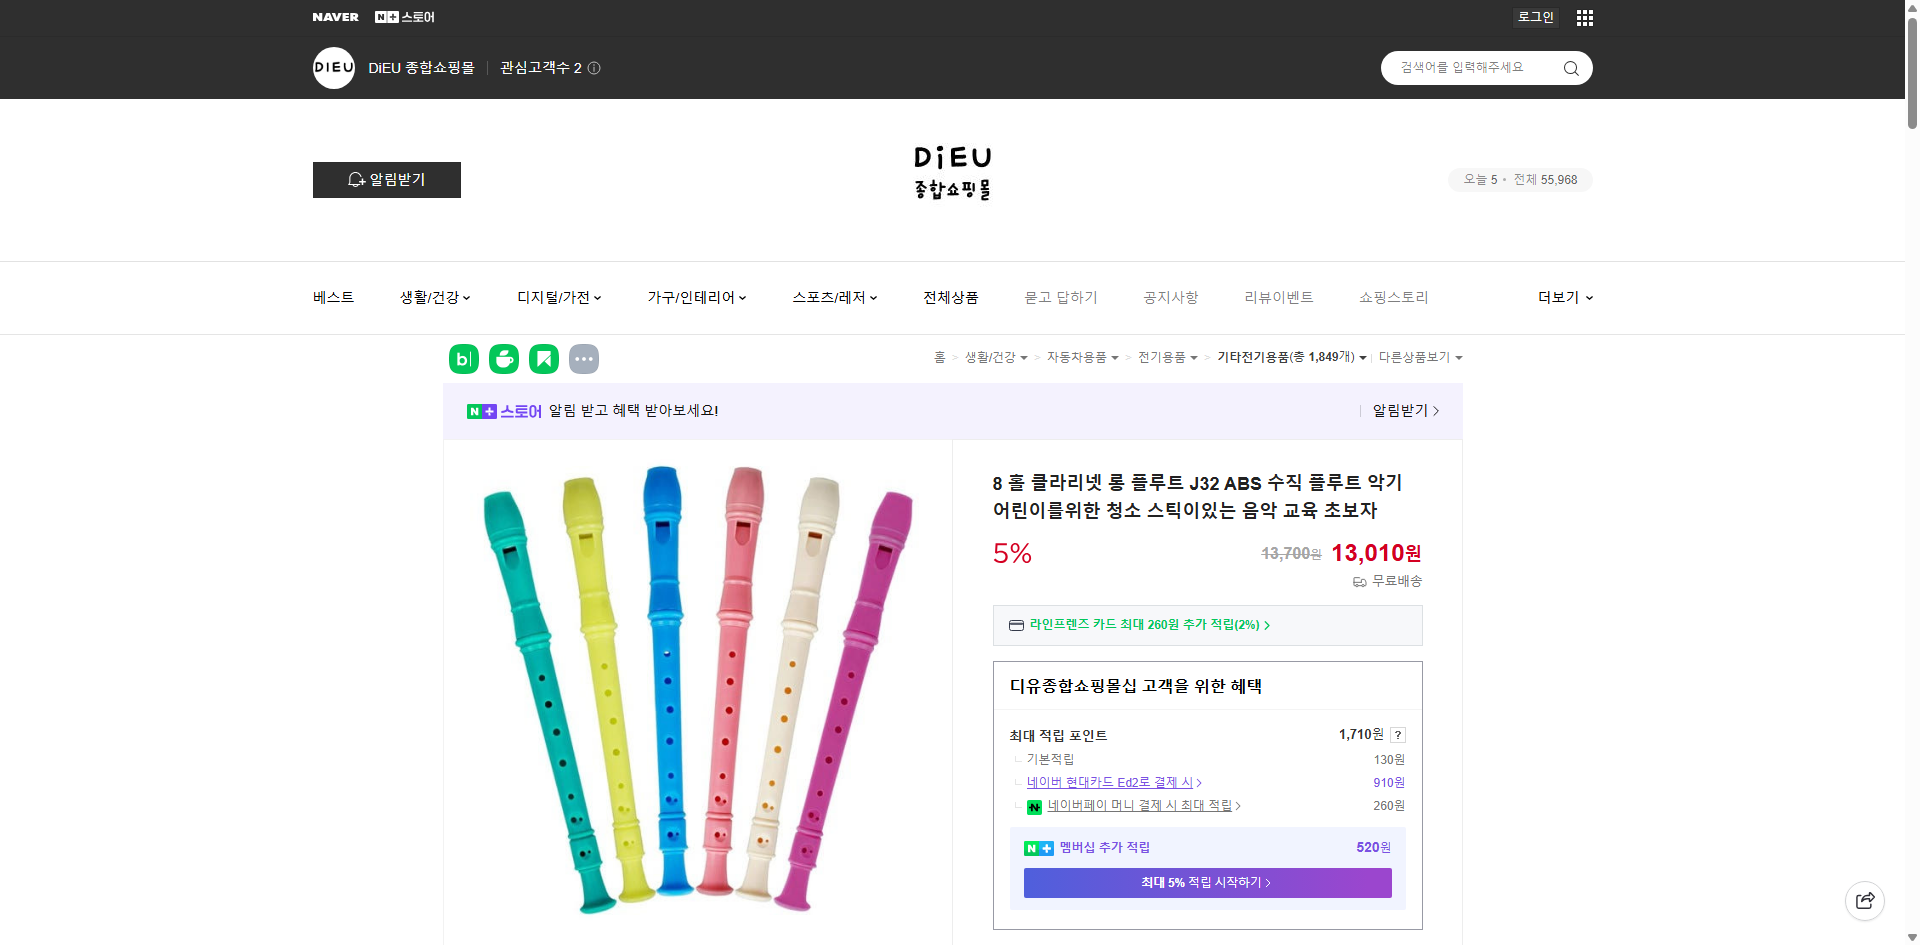This screenshot has width=1920, height=945.
Task: Click the search magnifier icon
Action: [x=1570, y=67]
